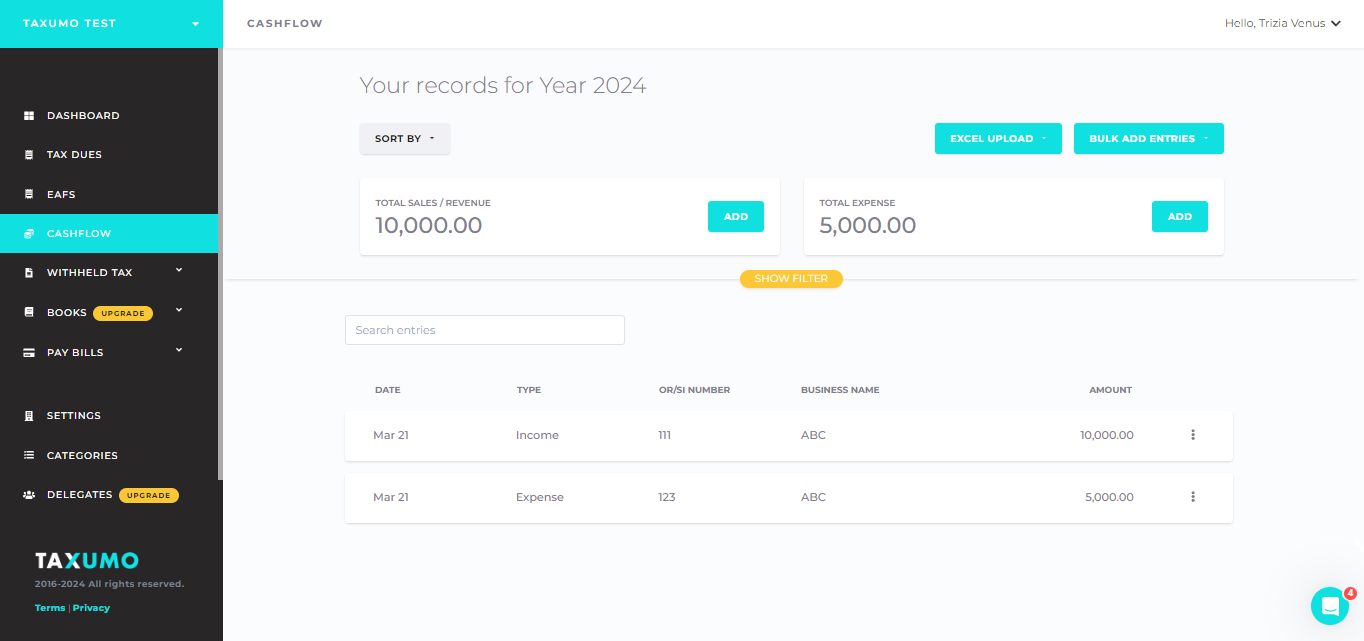Screen dimensions: 1364x641
Task: Click the Show Filter button
Action: point(791,278)
